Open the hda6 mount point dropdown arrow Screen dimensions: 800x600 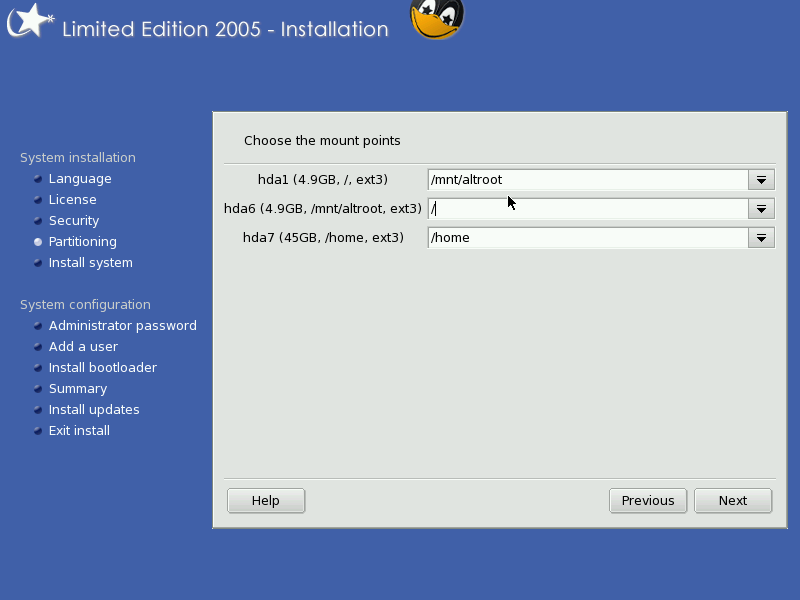(761, 209)
